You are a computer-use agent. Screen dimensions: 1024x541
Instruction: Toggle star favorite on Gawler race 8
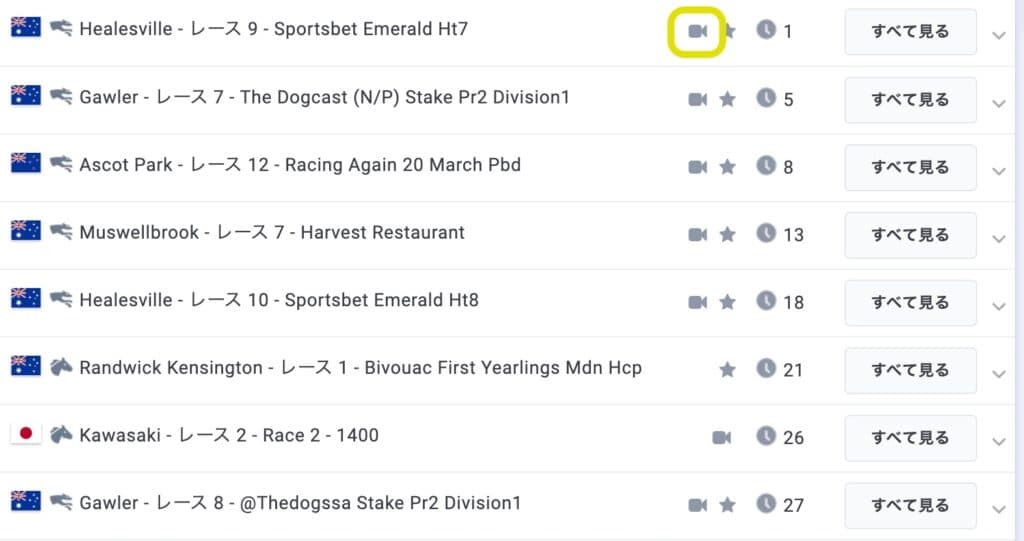click(x=727, y=505)
